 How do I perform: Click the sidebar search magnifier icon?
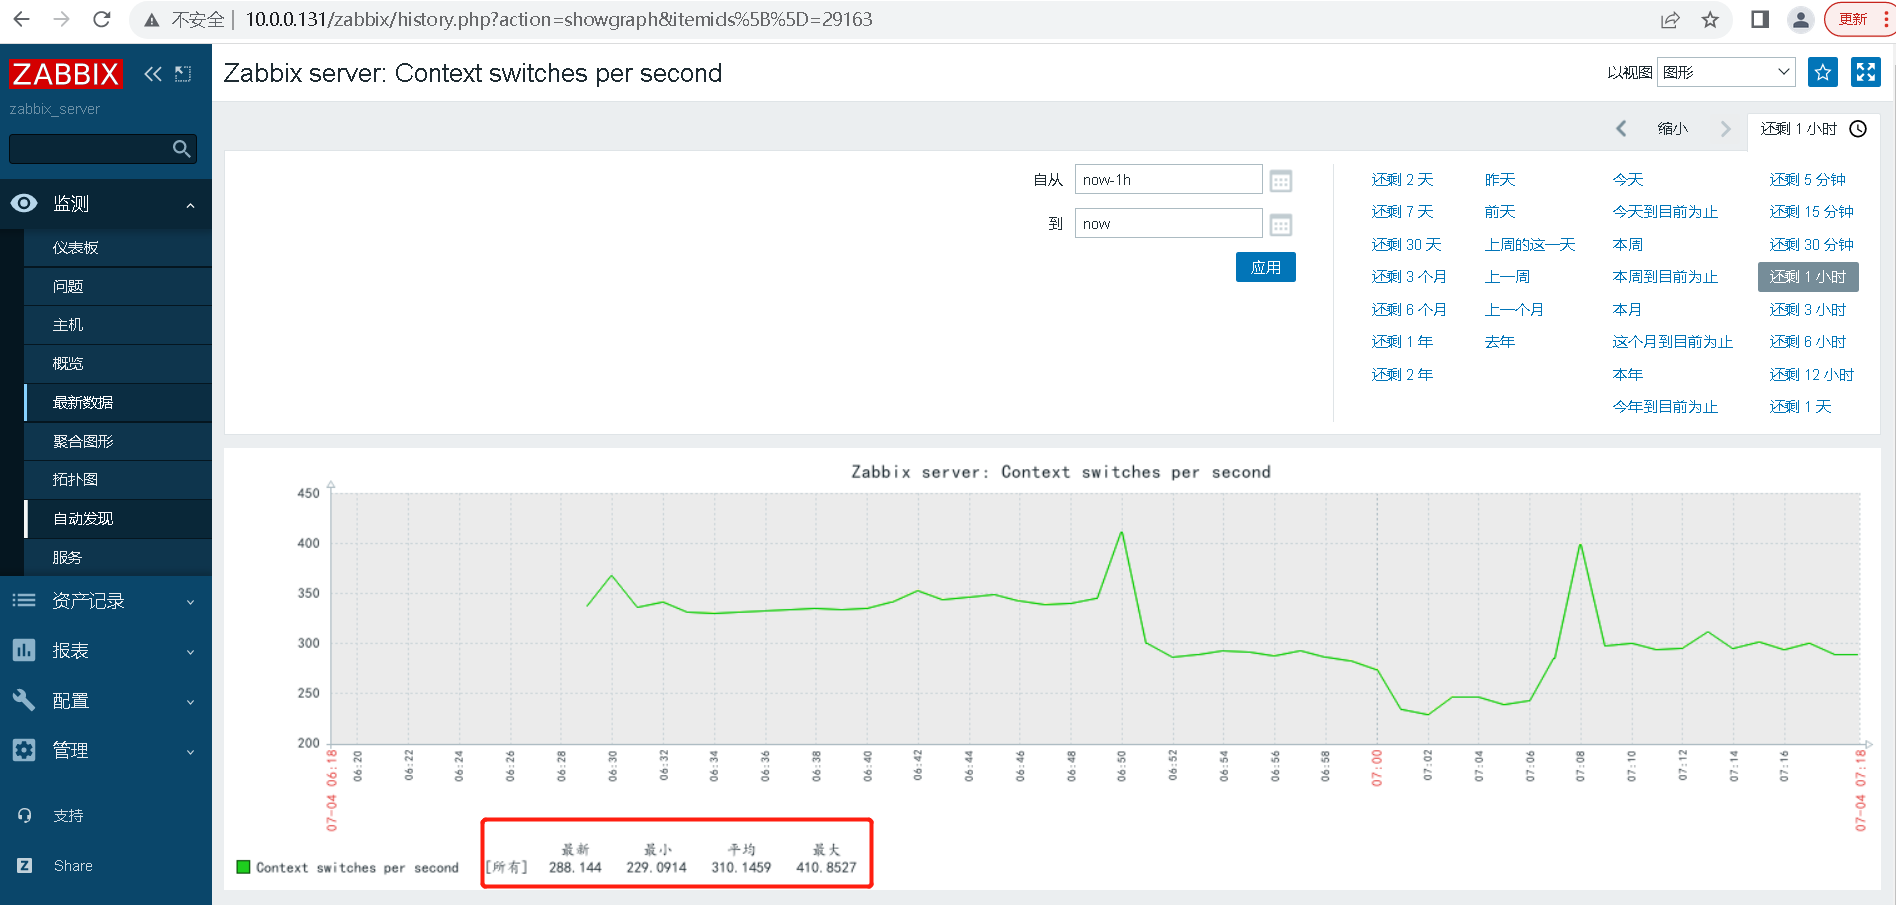[x=181, y=149]
